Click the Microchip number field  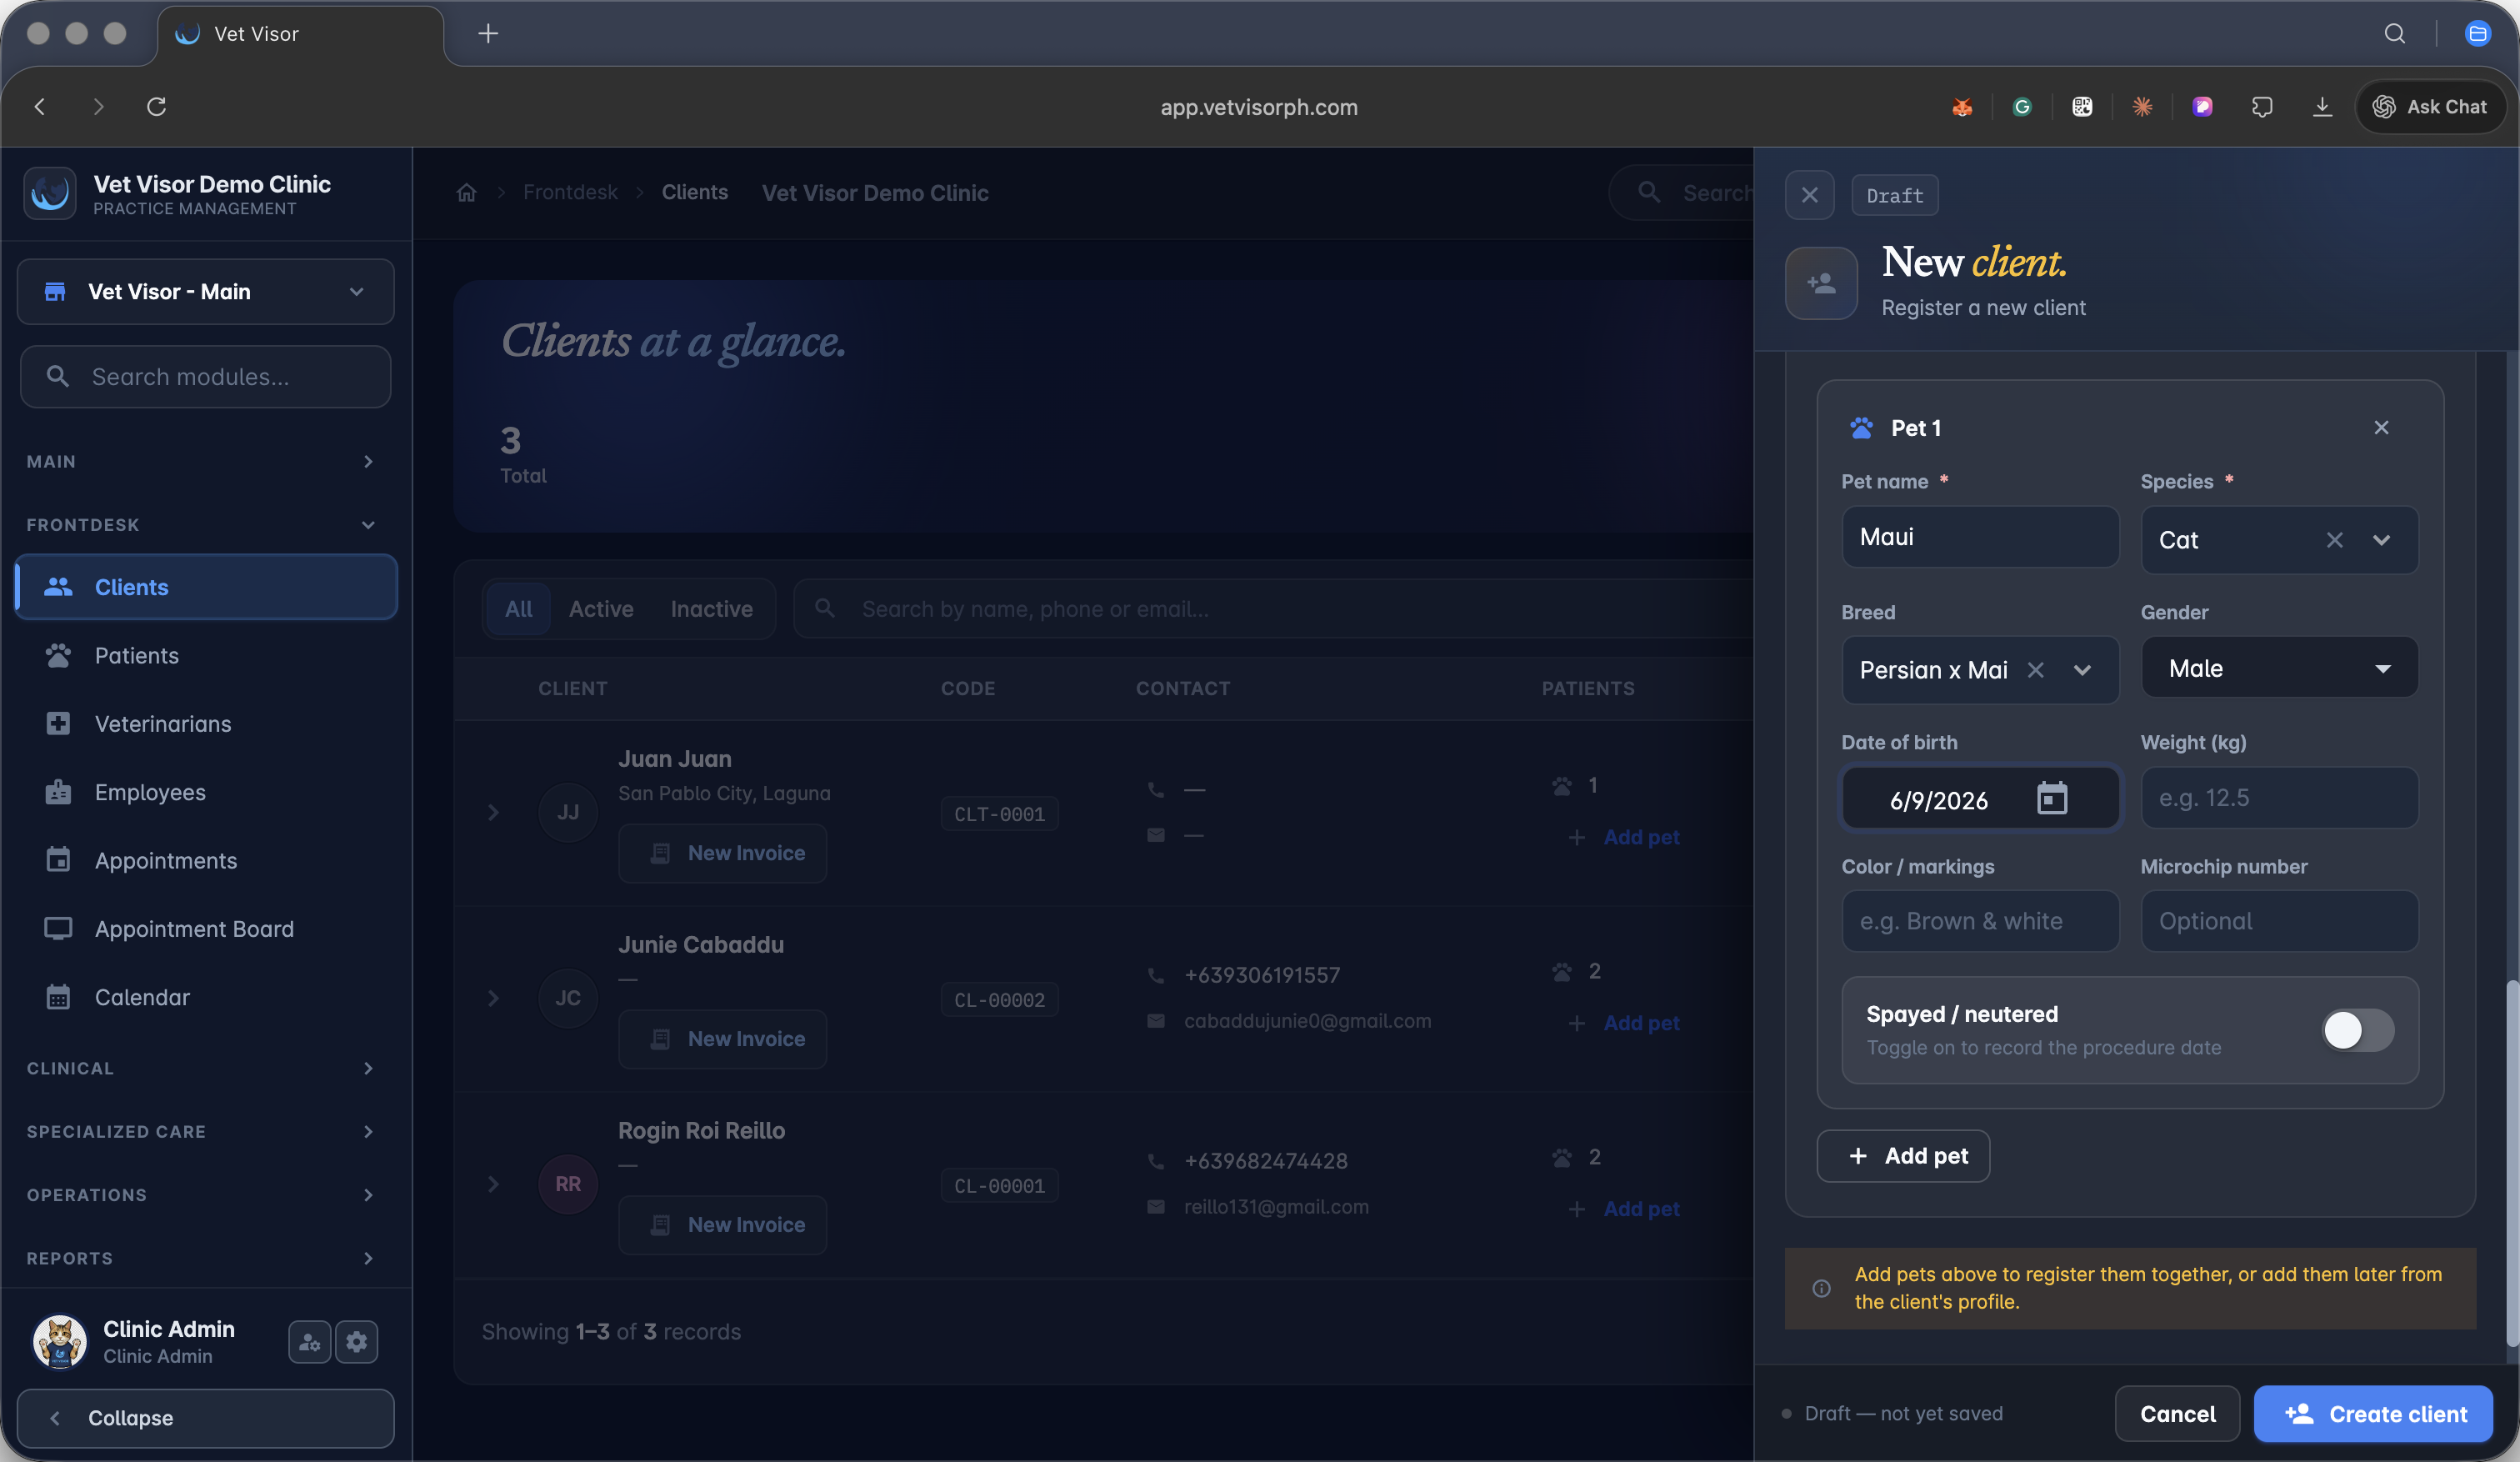(2279, 921)
